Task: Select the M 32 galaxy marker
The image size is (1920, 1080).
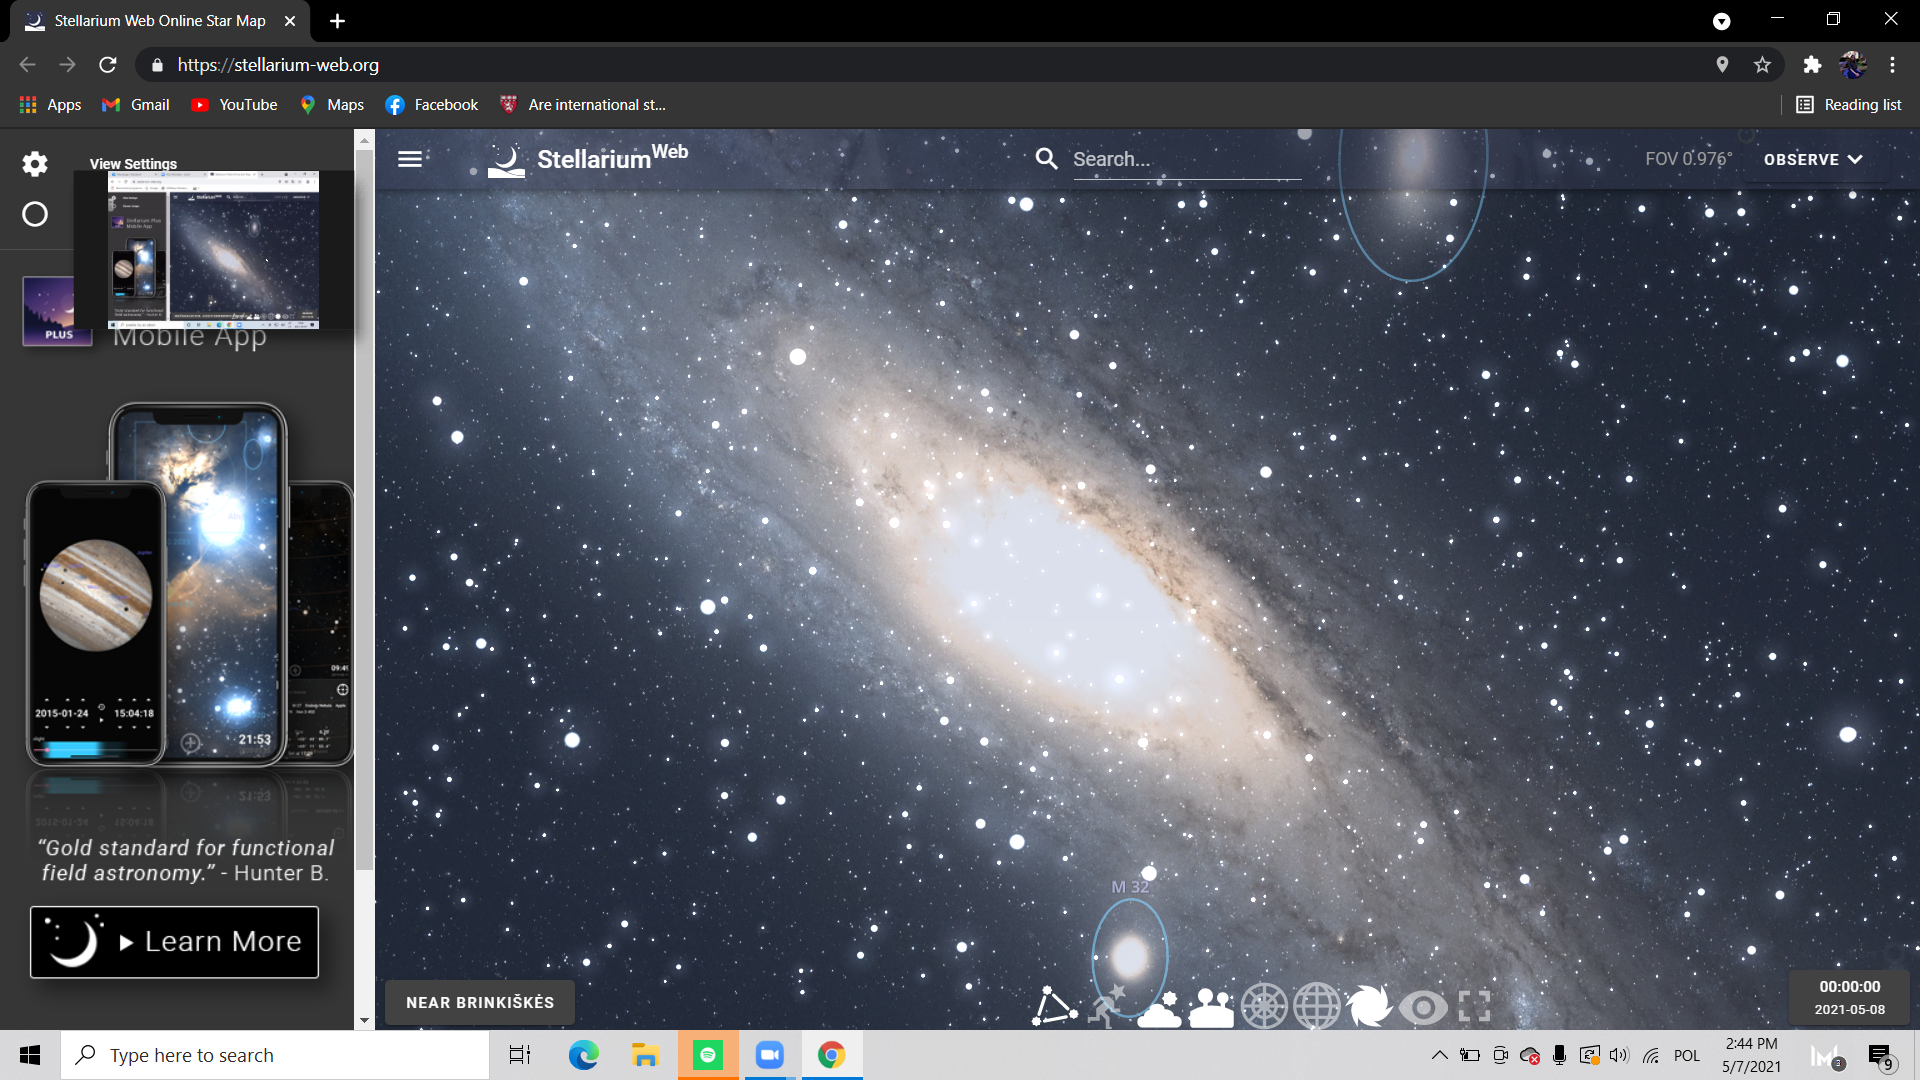Action: click(x=1130, y=955)
